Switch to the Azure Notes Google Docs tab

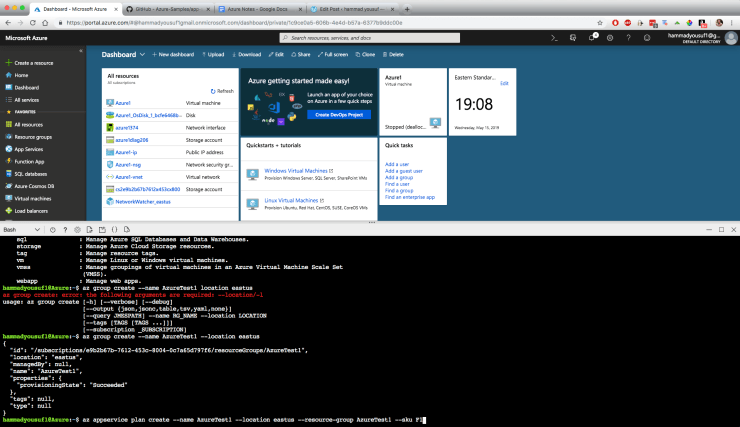(x=261, y=9)
